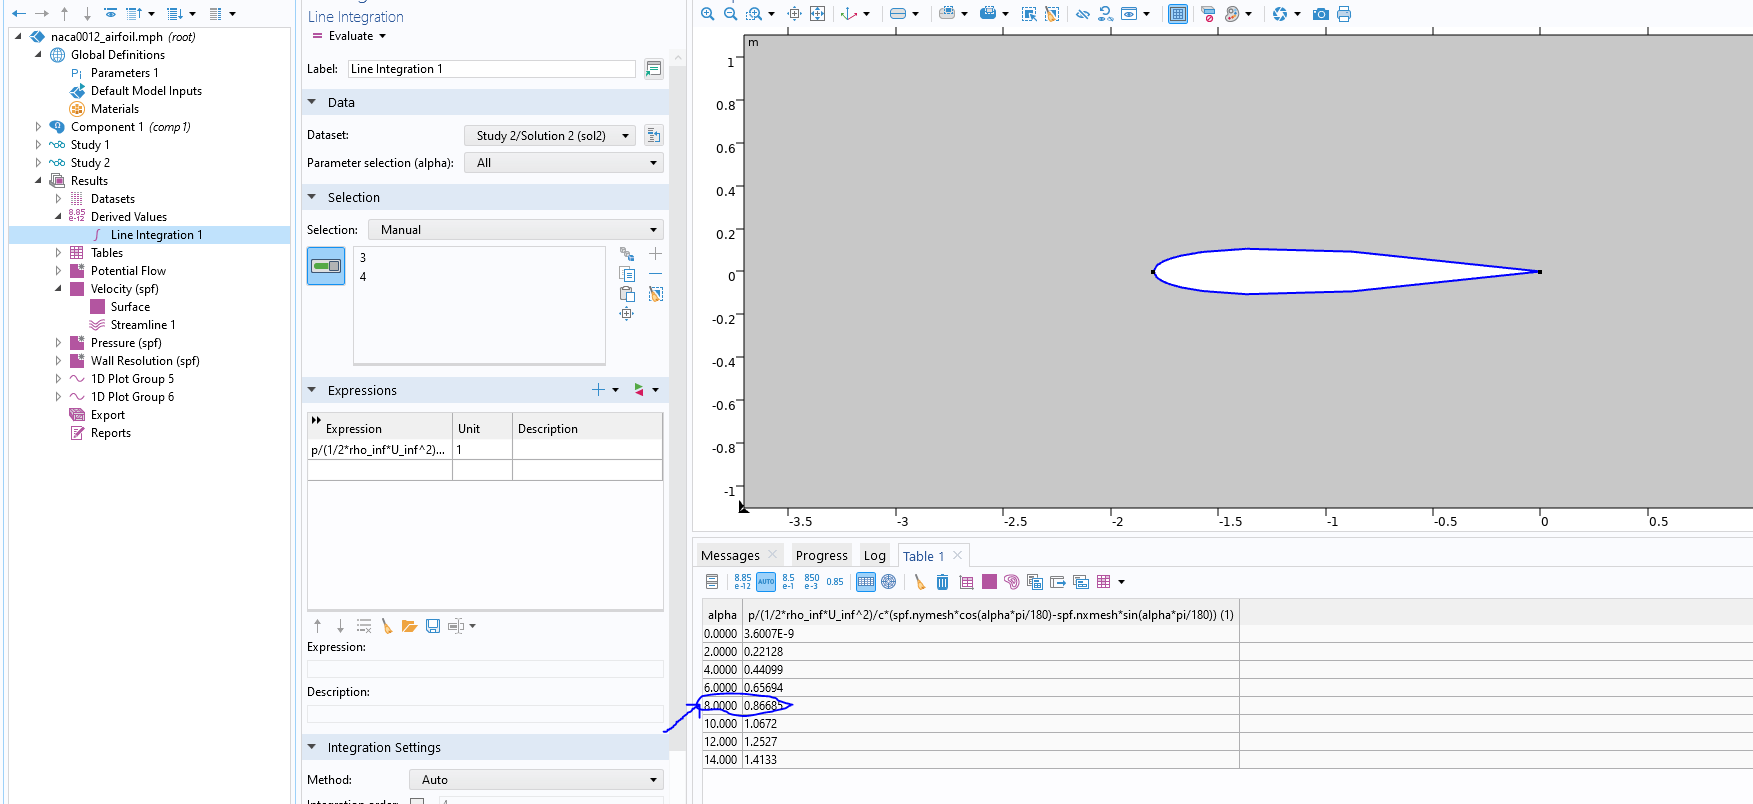
Task: Click the Print icon in graphics toolbar
Action: coord(1344,14)
